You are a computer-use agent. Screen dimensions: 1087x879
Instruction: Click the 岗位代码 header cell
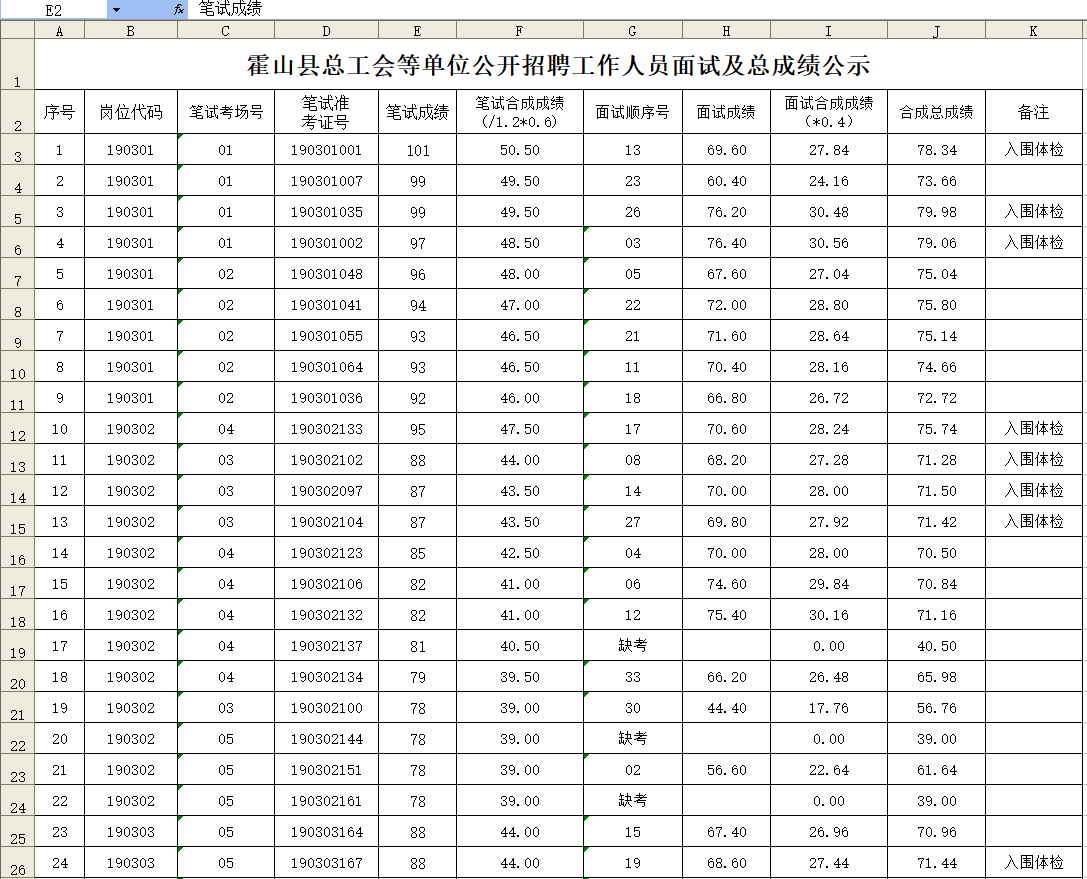tap(131, 112)
